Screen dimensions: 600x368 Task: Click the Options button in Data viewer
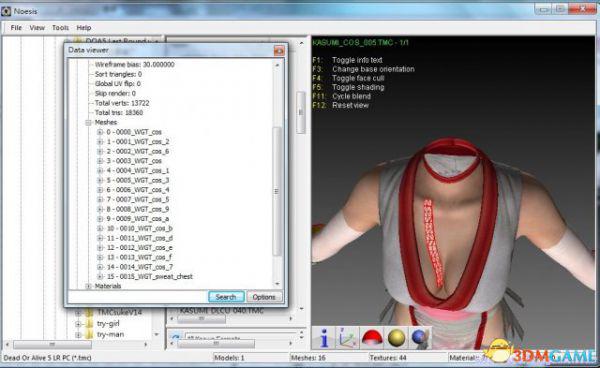click(264, 296)
